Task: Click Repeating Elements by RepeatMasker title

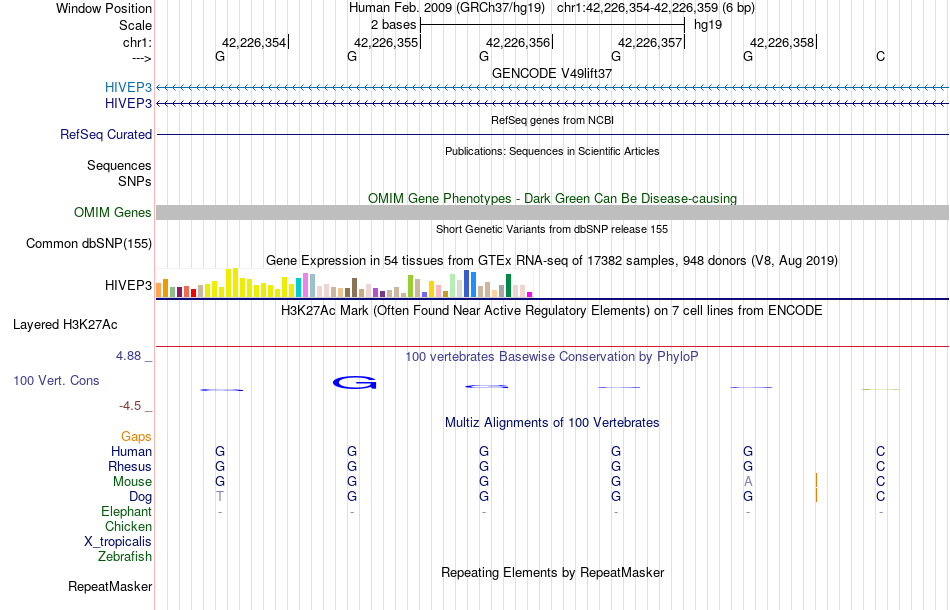Action: [552, 572]
